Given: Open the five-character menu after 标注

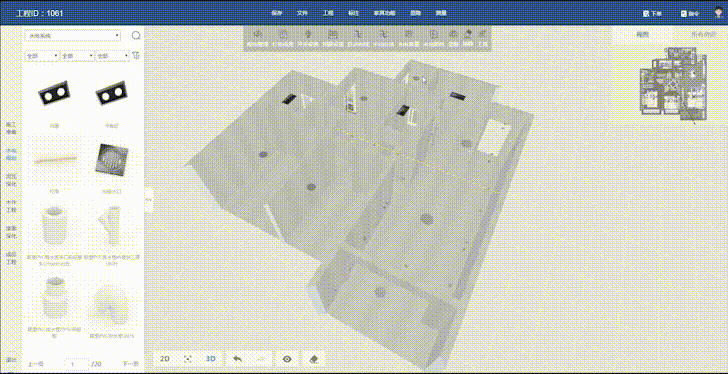Looking at the screenshot, I should 384,13.
